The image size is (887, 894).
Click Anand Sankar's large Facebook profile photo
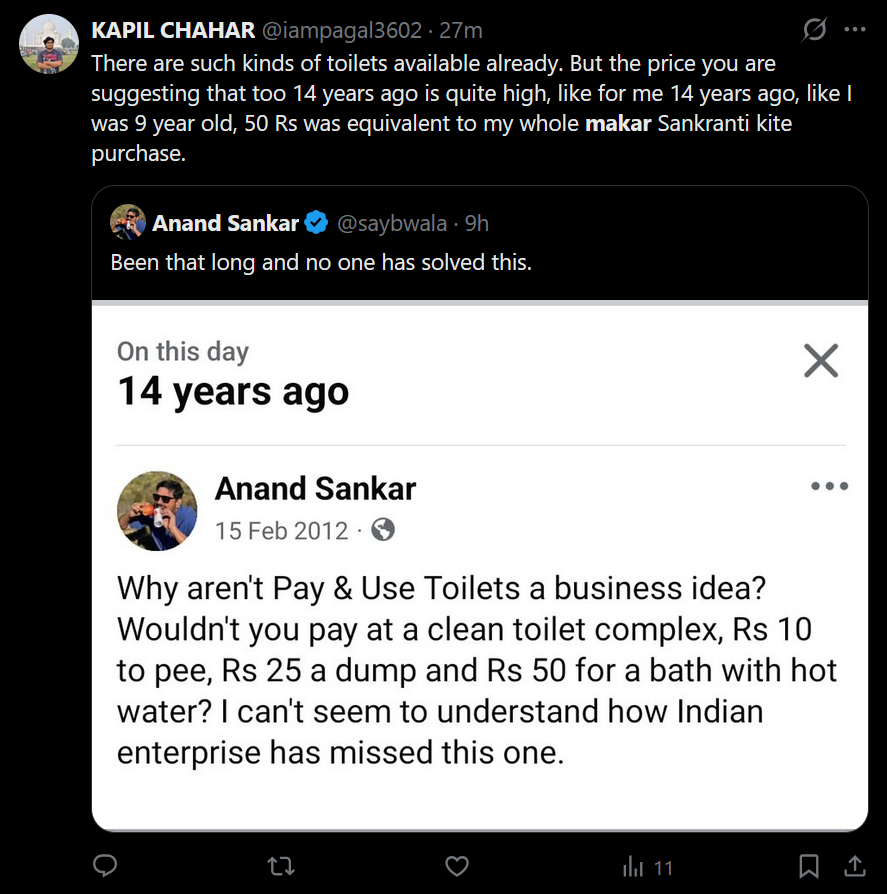pos(157,511)
